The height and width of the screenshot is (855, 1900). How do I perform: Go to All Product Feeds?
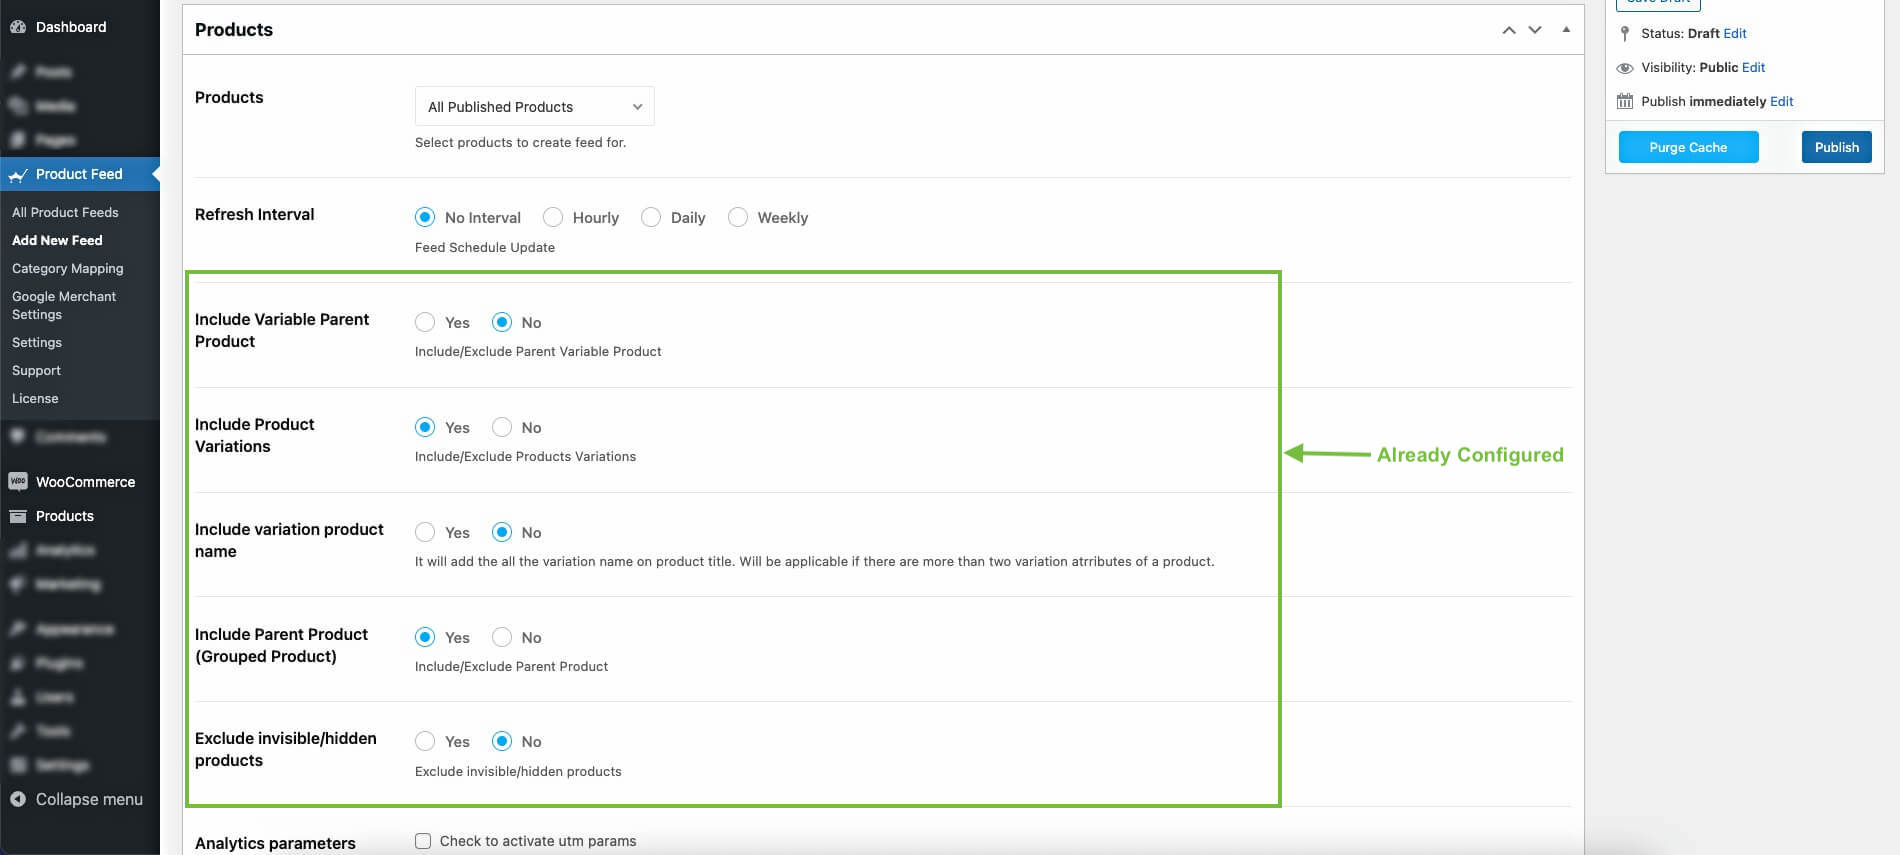65,212
